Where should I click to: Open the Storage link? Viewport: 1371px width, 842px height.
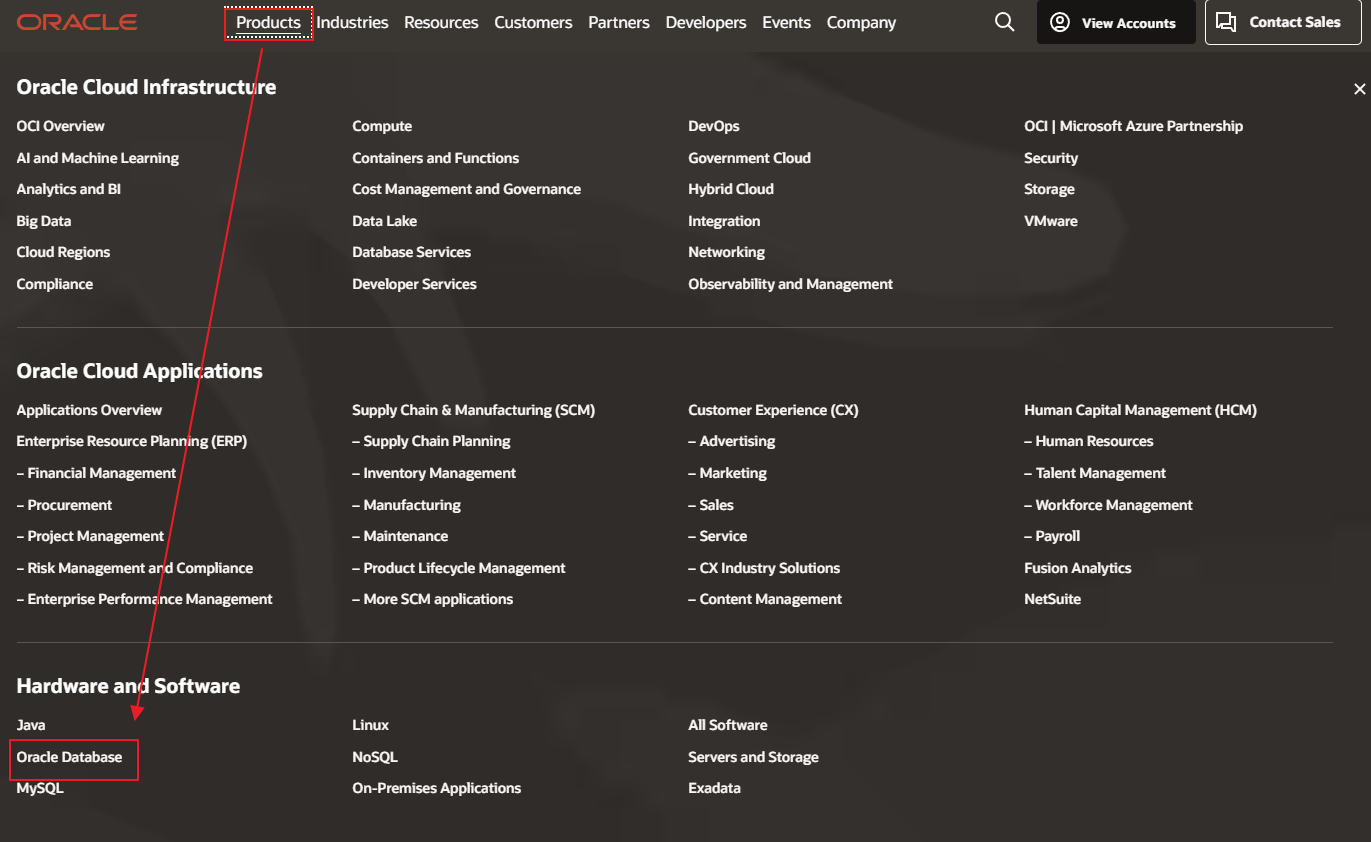click(x=1050, y=189)
